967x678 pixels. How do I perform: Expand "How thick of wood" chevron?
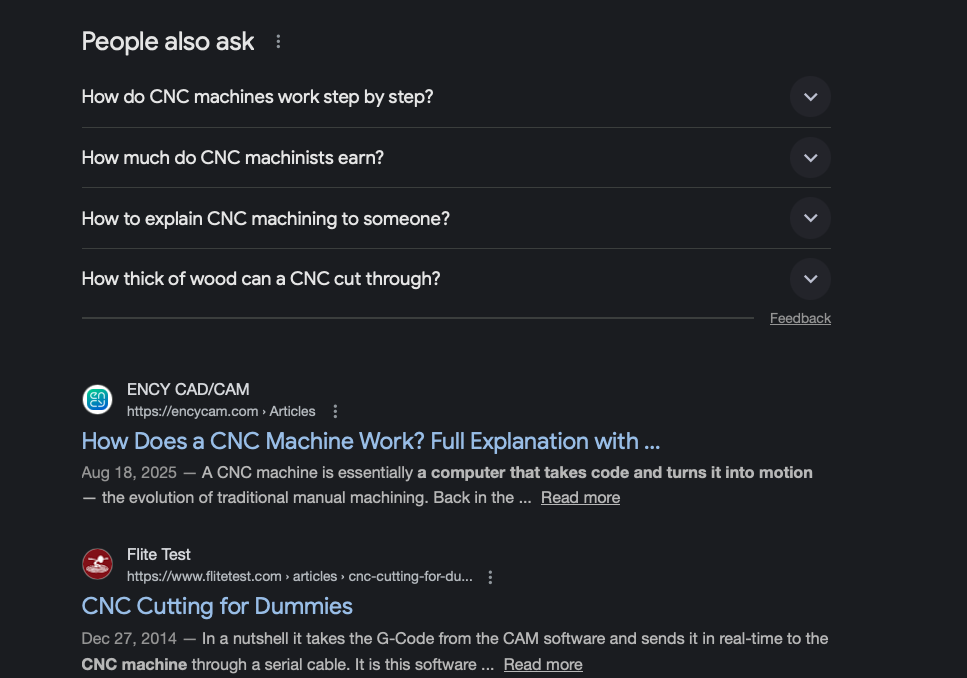click(810, 279)
